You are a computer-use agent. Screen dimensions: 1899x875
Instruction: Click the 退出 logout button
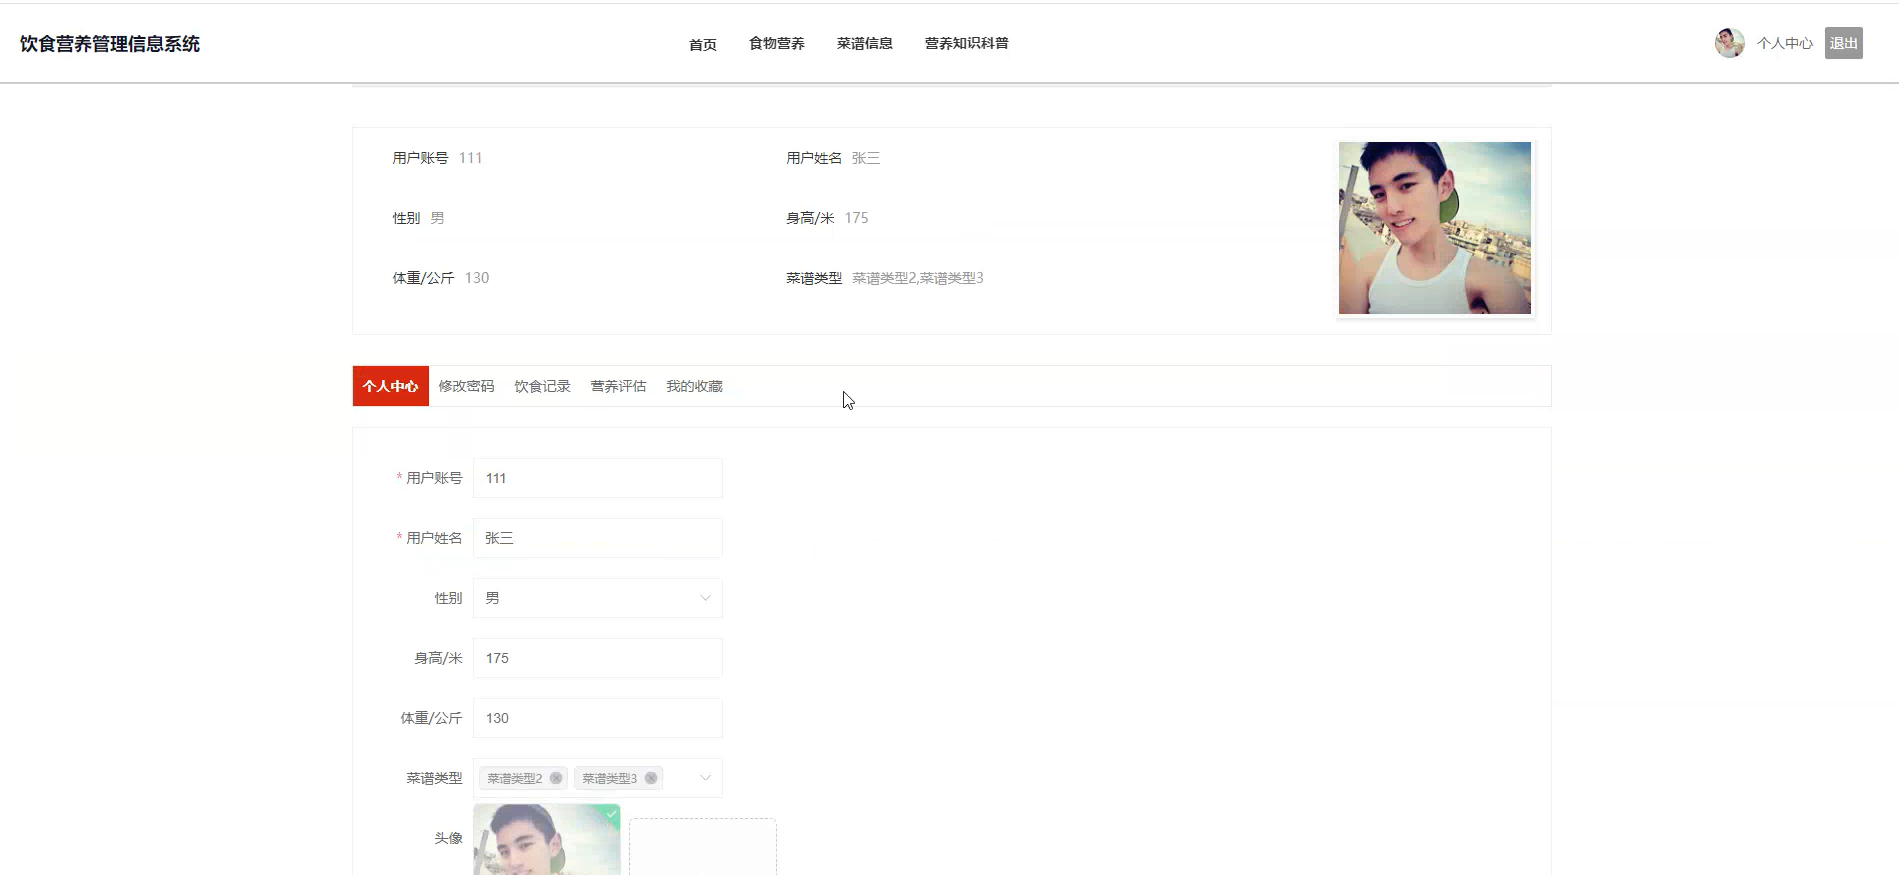coord(1844,43)
